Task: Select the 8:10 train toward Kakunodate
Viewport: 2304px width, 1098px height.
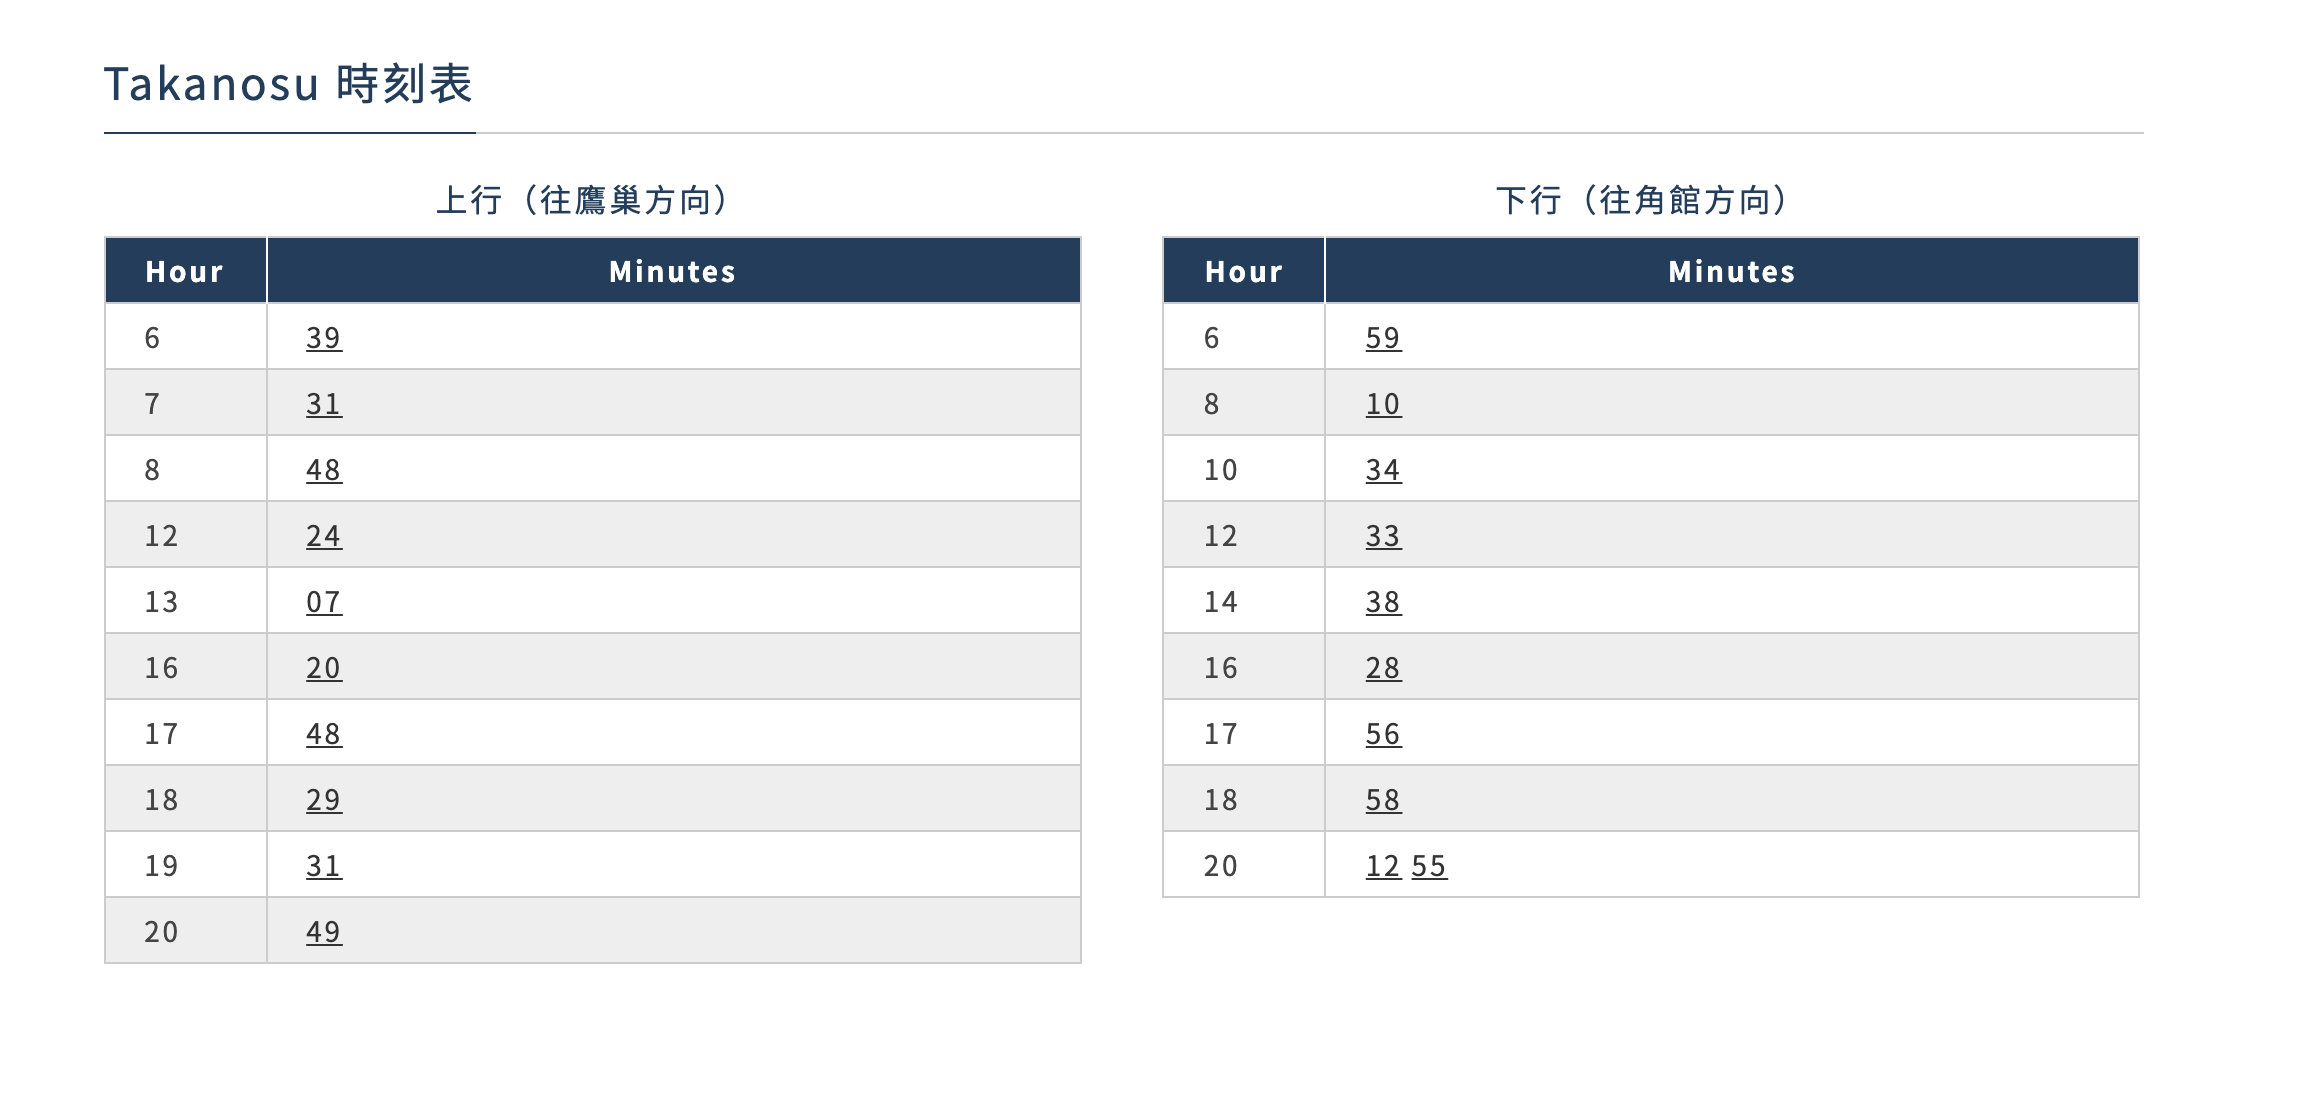Action: point(1383,404)
